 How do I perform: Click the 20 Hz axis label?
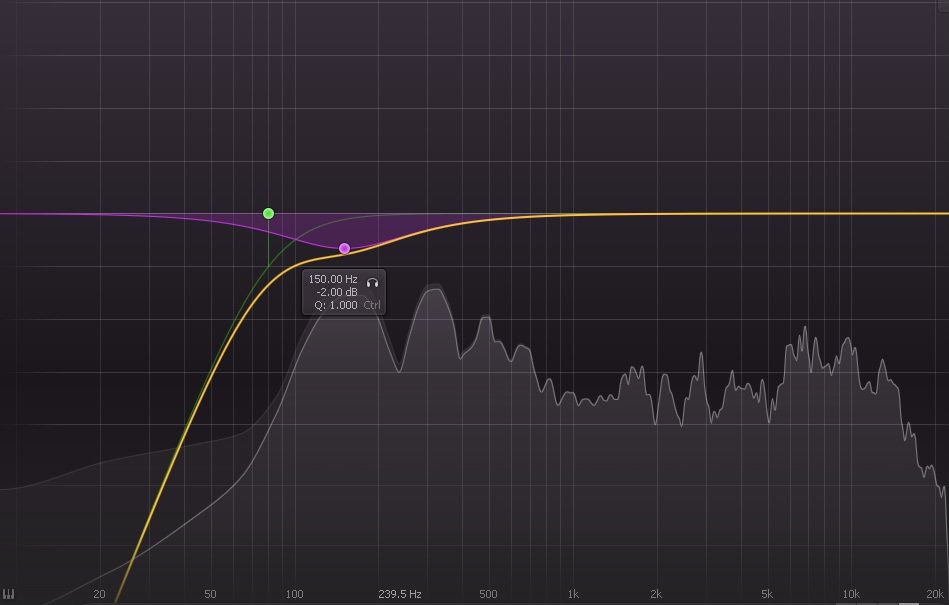[x=99, y=593]
